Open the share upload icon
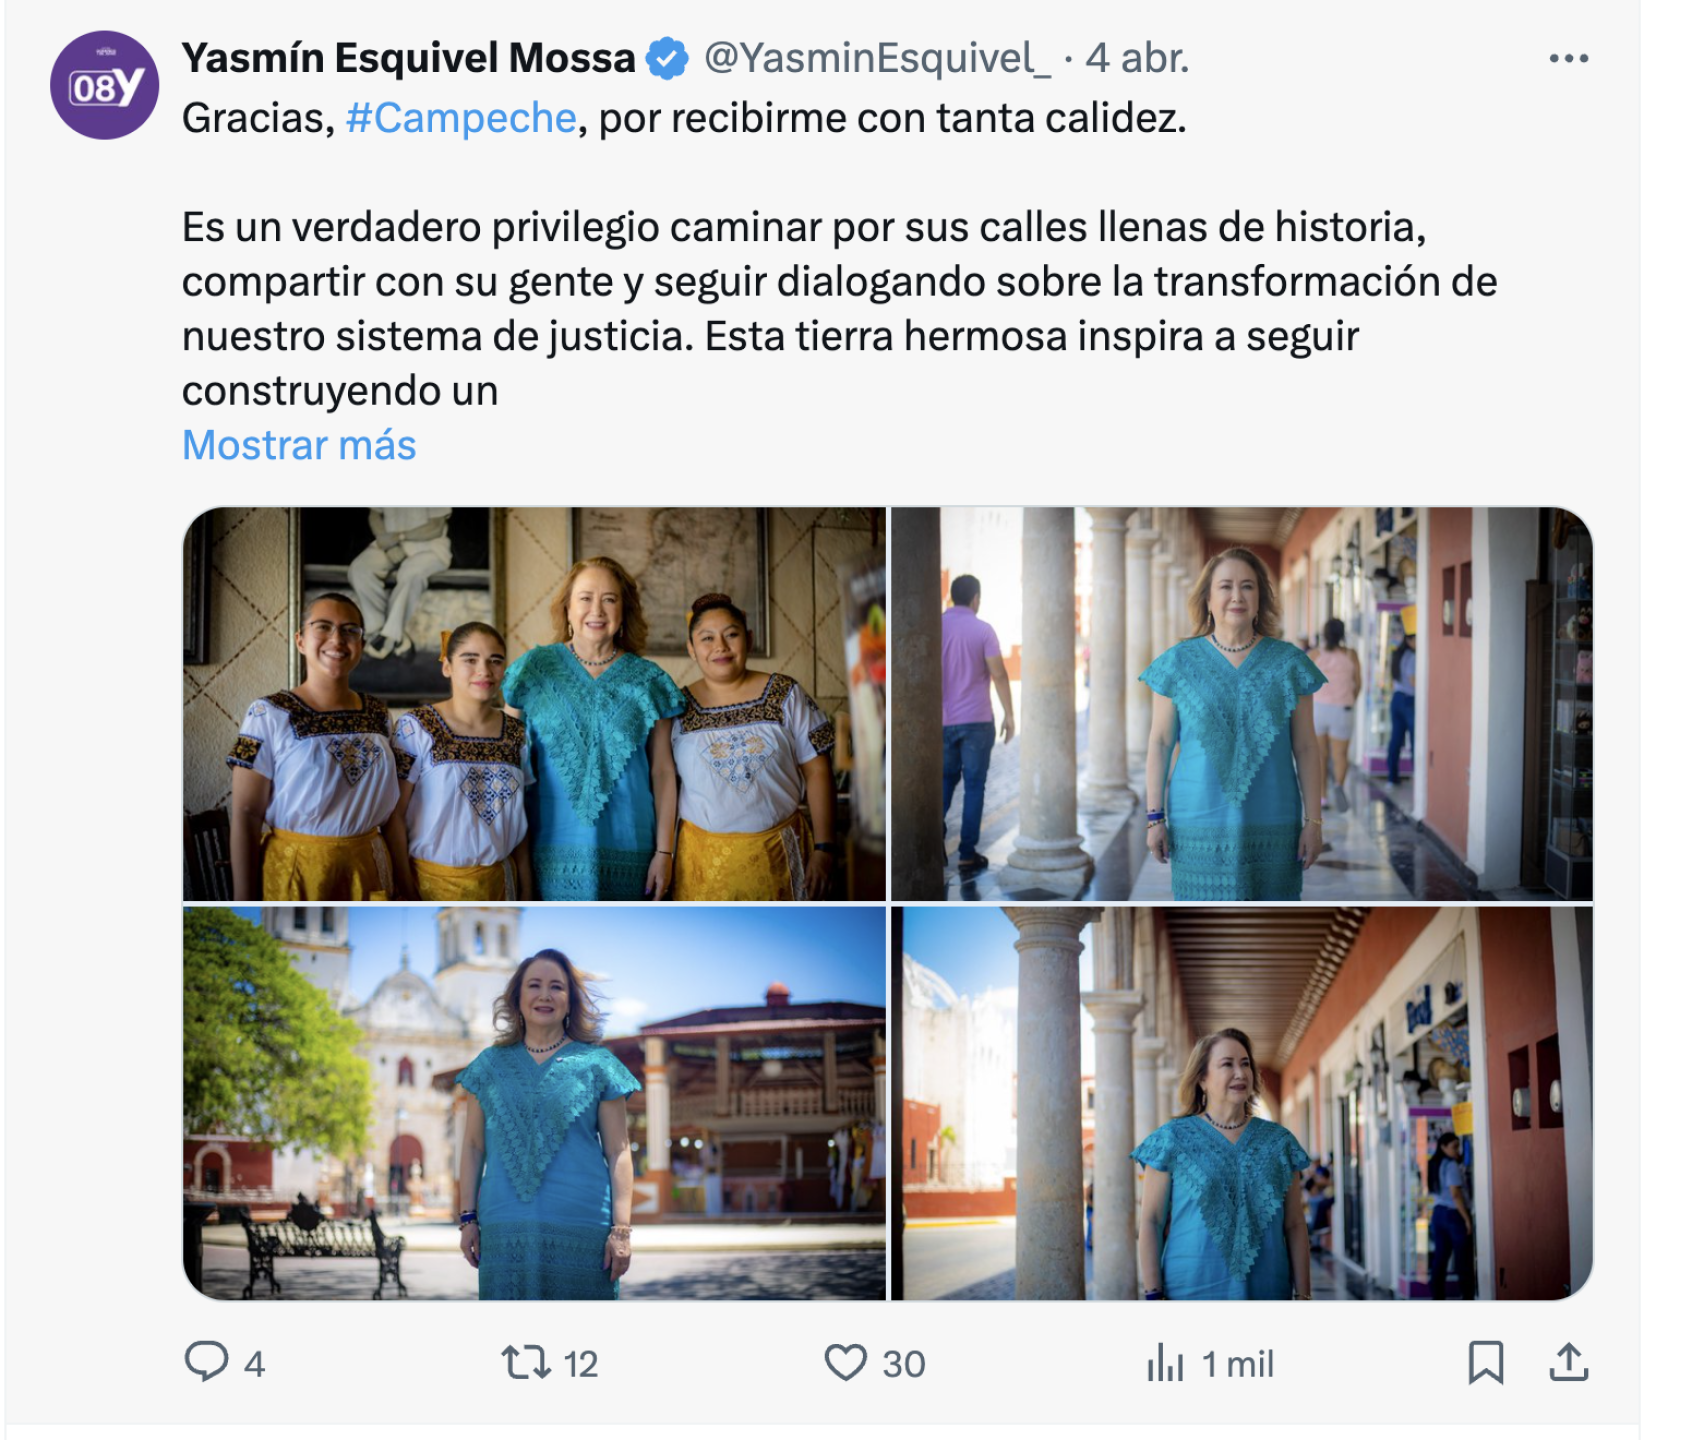 point(1569,1362)
